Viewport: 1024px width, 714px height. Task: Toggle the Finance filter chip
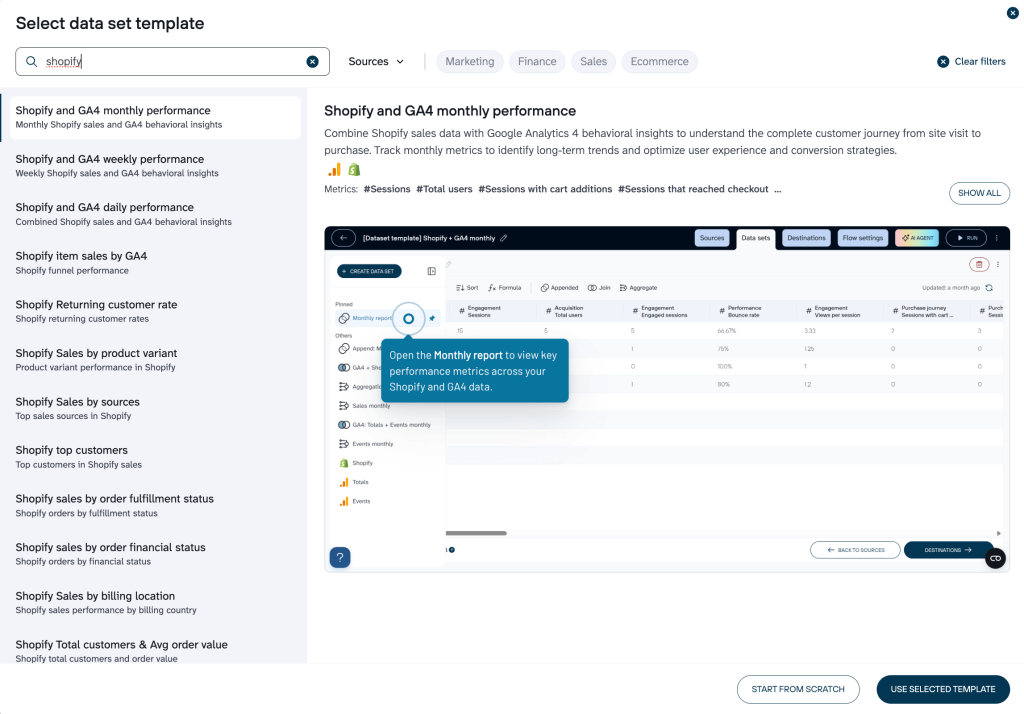tap(537, 62)
